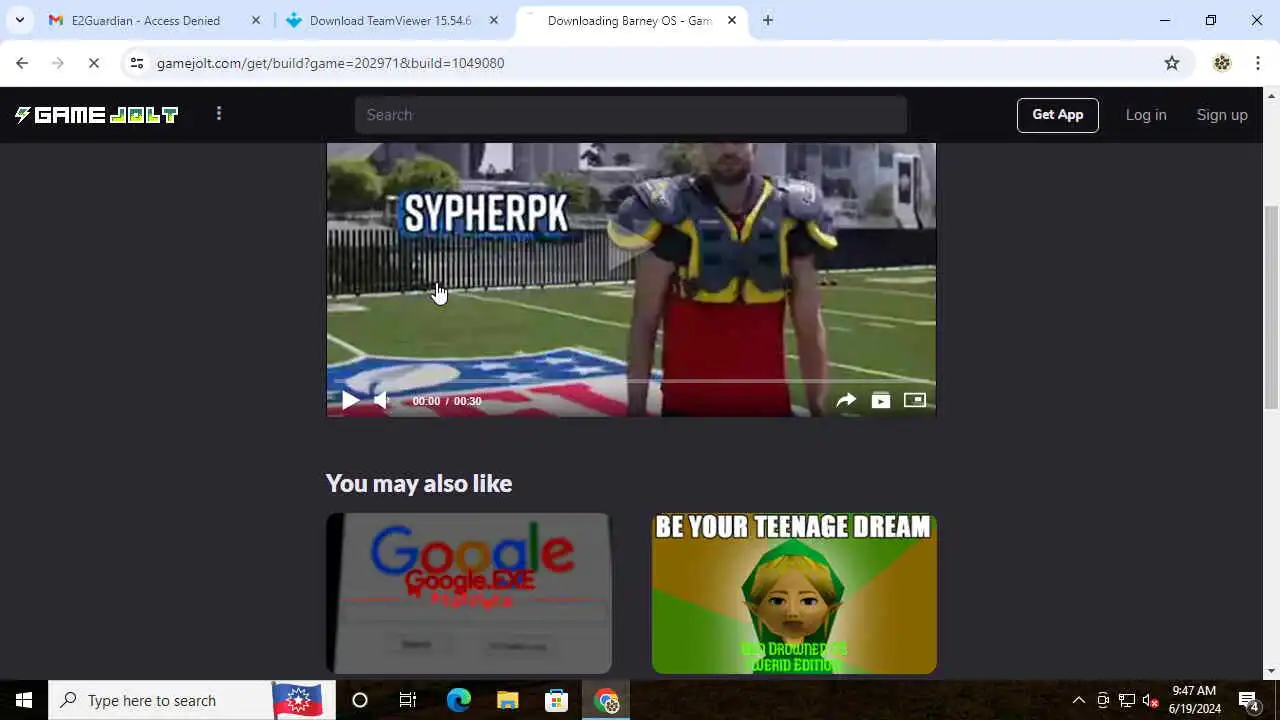This screenshot has height=720, width=1280.
Task: View site information icon in address bar
Action: (137, 63)
